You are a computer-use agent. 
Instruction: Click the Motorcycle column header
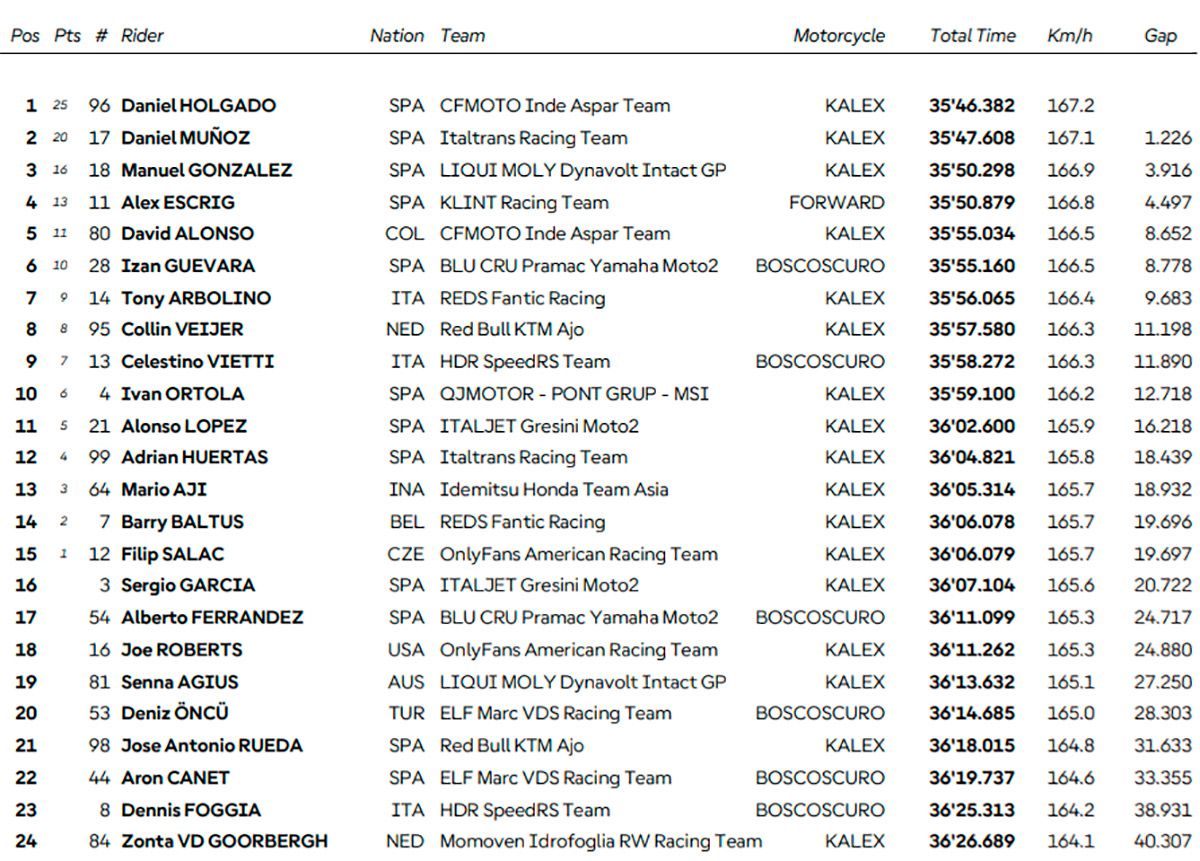(x=839, y=36)
